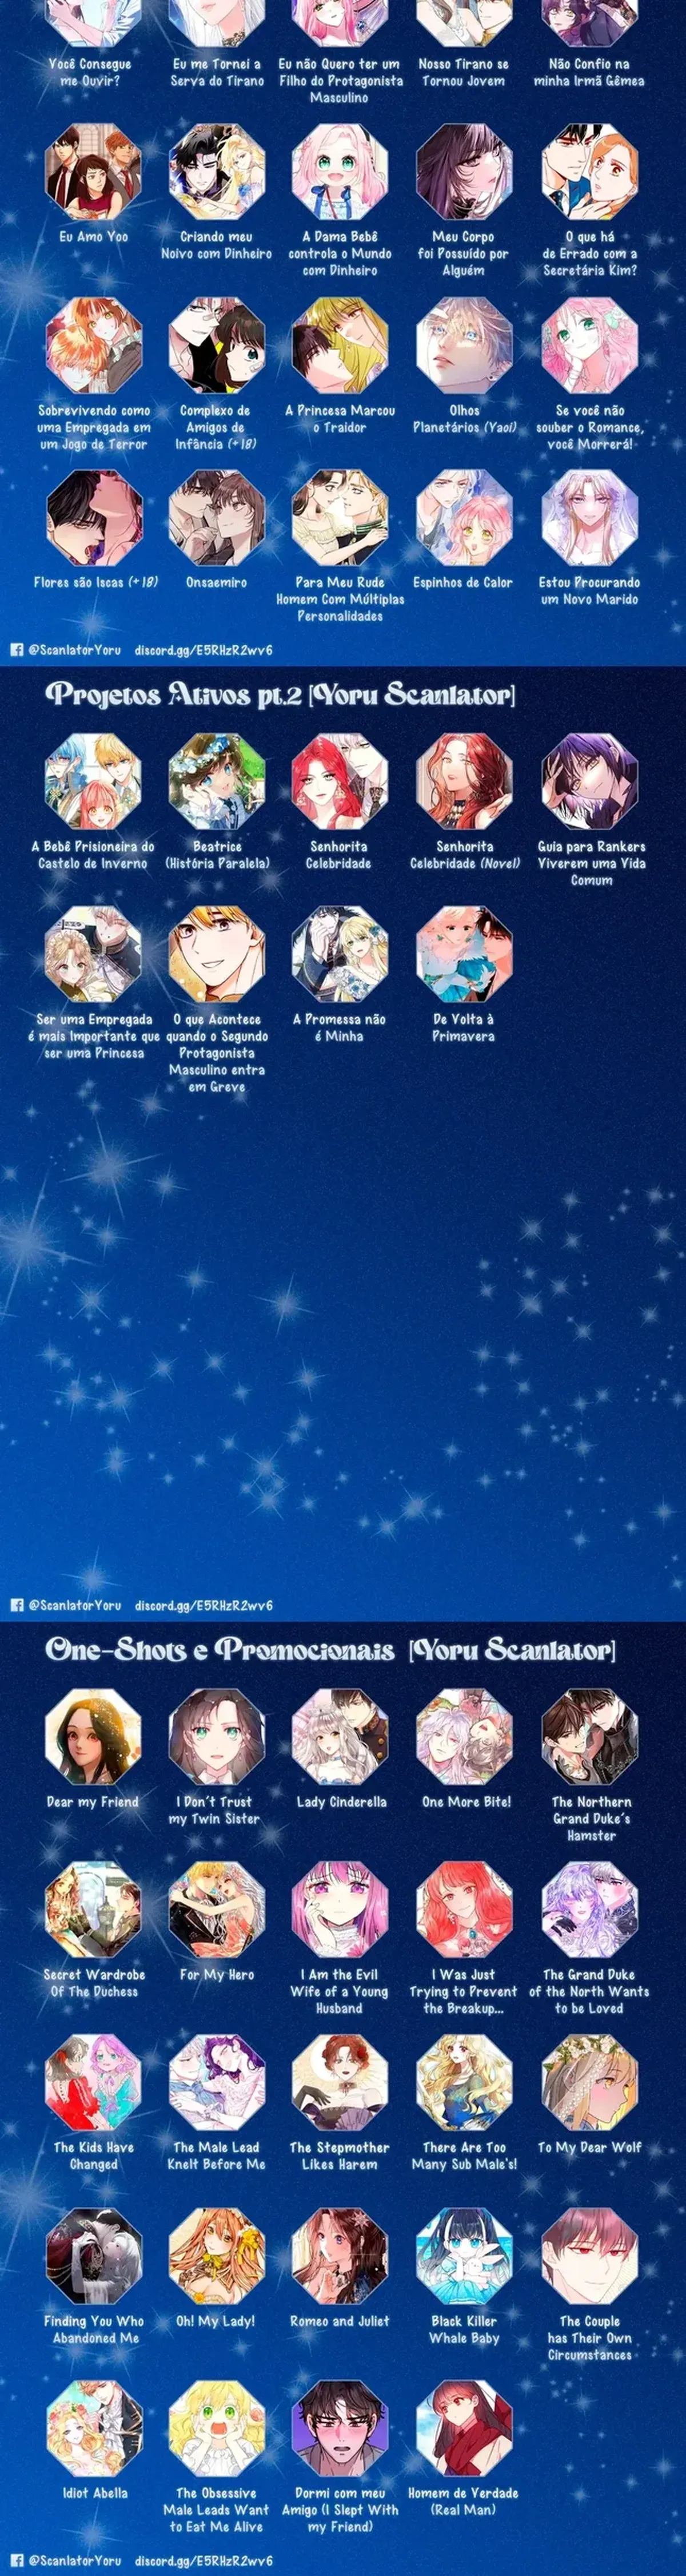
Task: Select the Flores são Iscas cover
Action: 93,518
